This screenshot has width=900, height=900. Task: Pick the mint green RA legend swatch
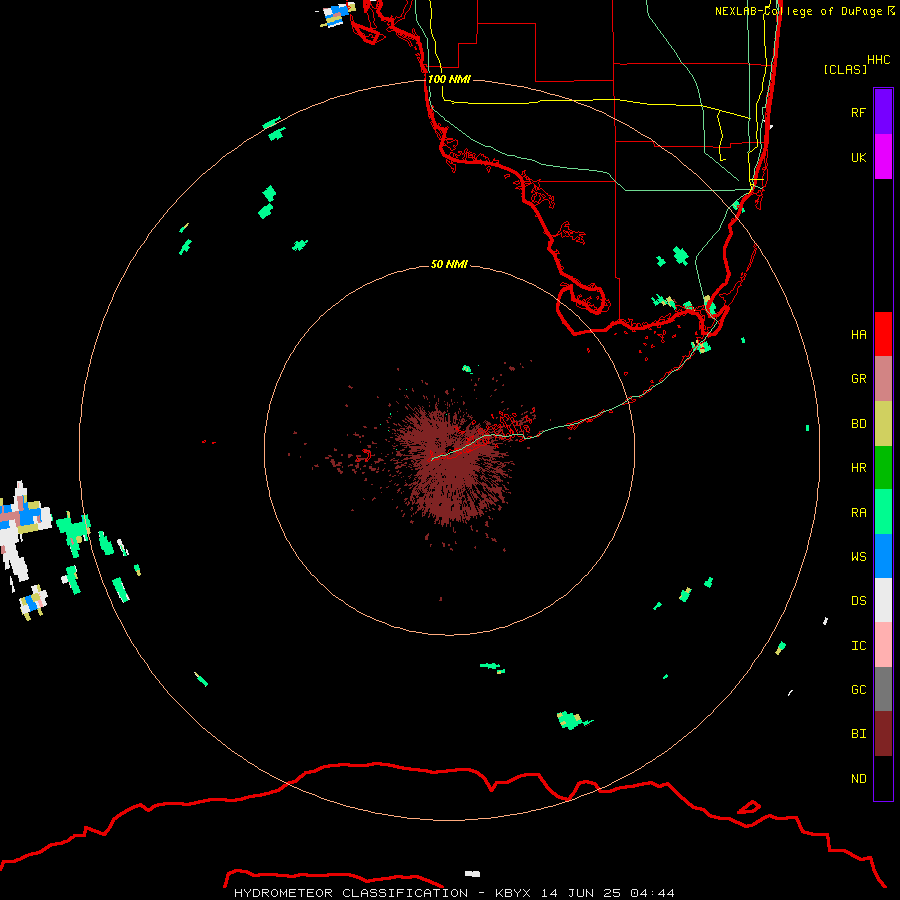(x=883, y=512)
